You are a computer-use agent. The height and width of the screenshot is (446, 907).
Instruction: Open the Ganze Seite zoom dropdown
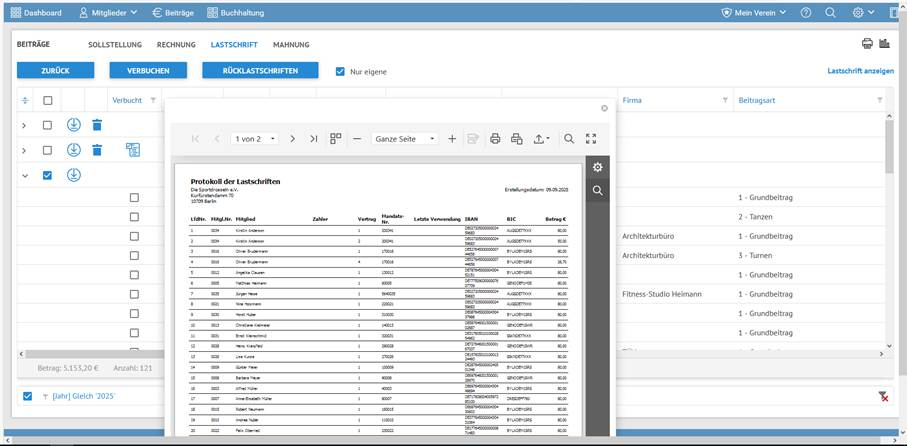[x=405, y=139]
